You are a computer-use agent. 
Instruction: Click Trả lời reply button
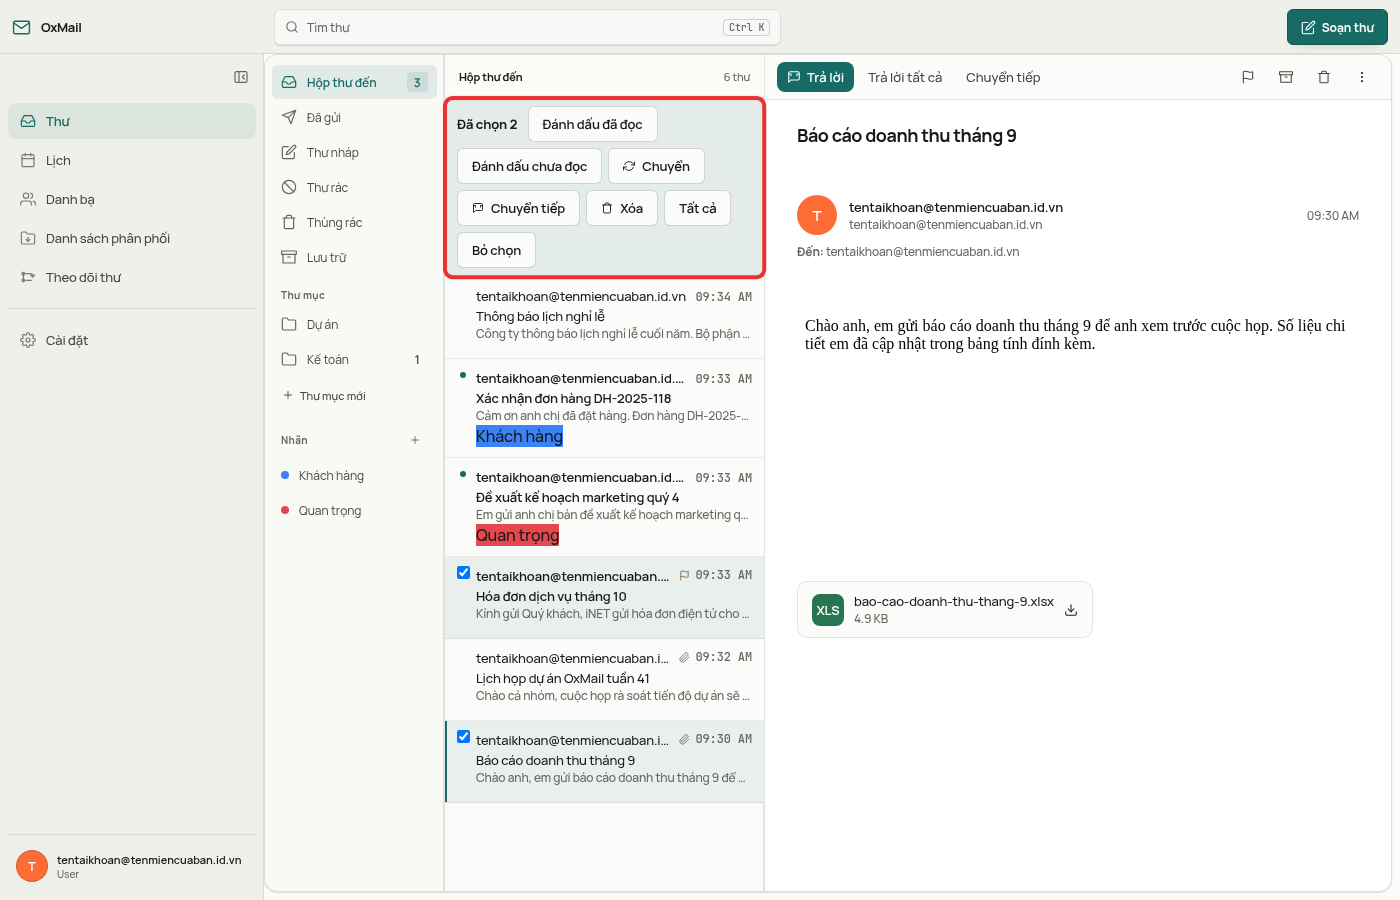pyautogui.click(x=815, y=77)
